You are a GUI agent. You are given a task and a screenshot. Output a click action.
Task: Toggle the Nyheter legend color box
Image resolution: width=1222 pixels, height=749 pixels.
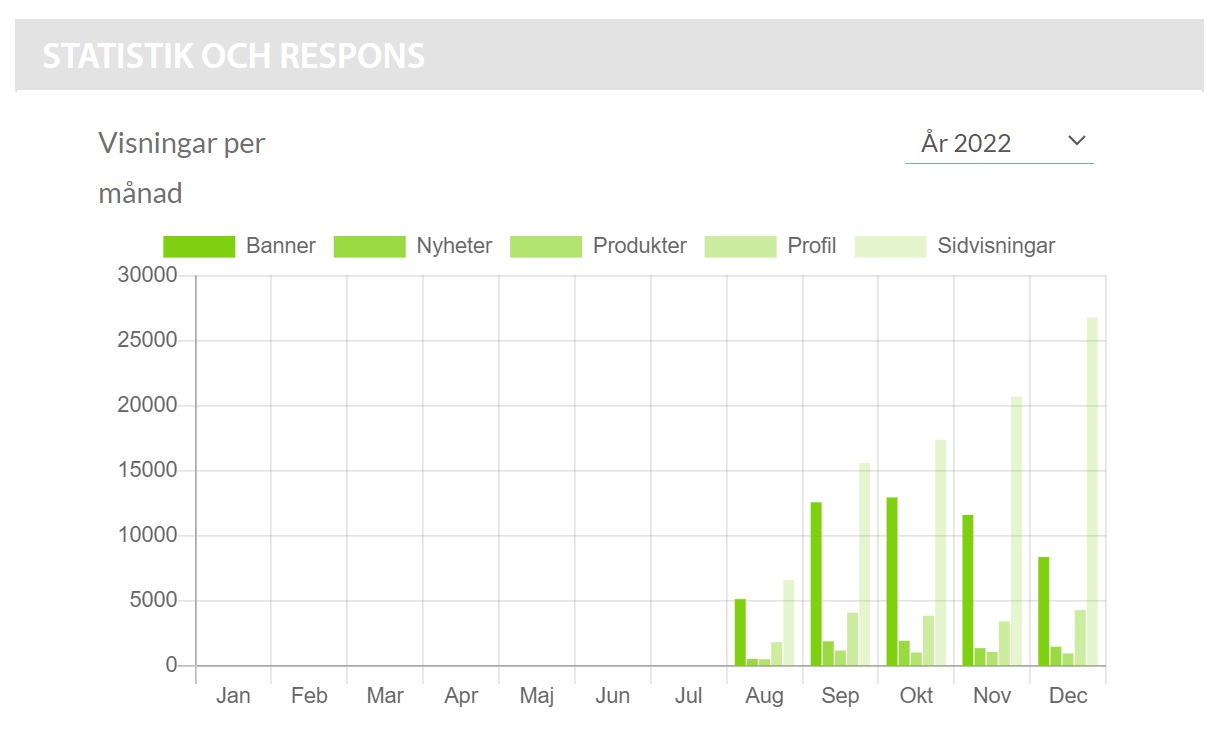click(x=369, y=246)
